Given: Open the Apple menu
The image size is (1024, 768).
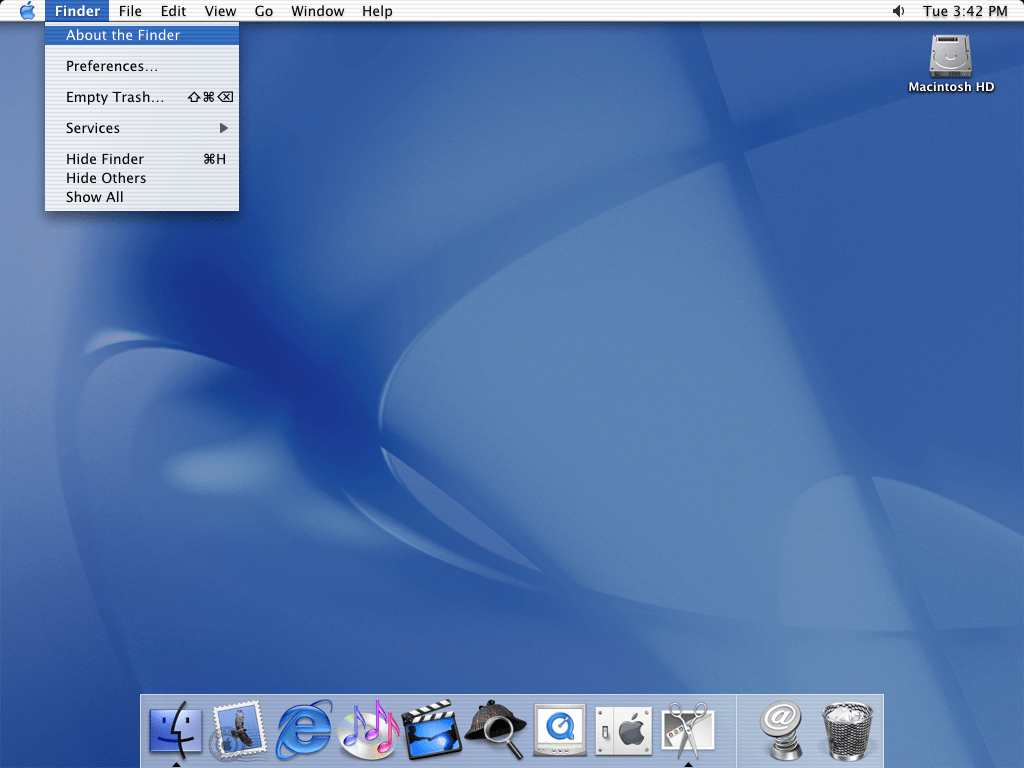Looking at the screenshot, I should [x=27, y=11].
